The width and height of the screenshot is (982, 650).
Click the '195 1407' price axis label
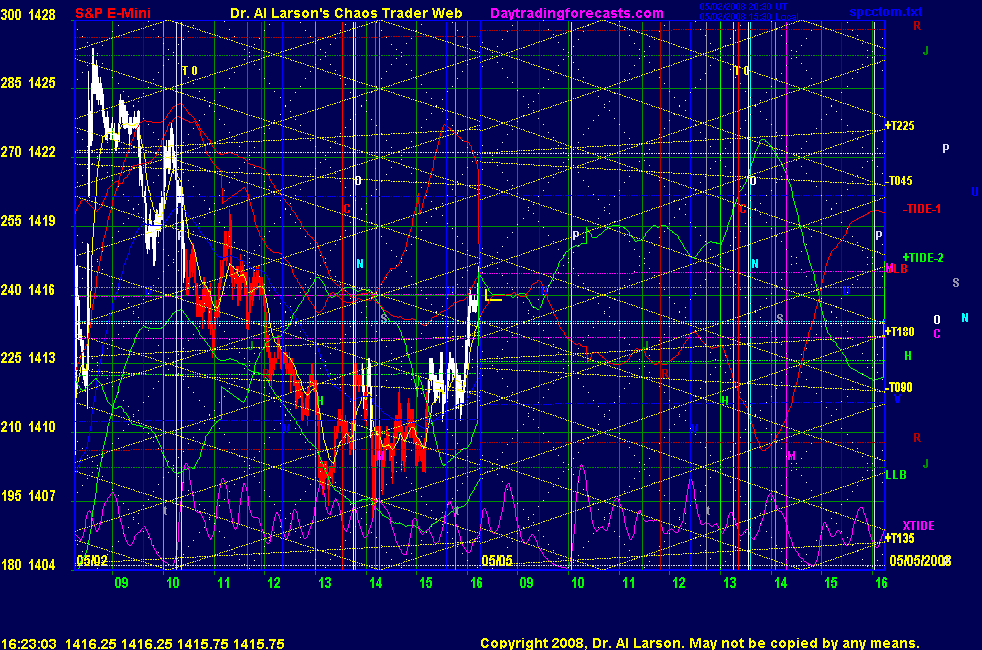point(28,495)
